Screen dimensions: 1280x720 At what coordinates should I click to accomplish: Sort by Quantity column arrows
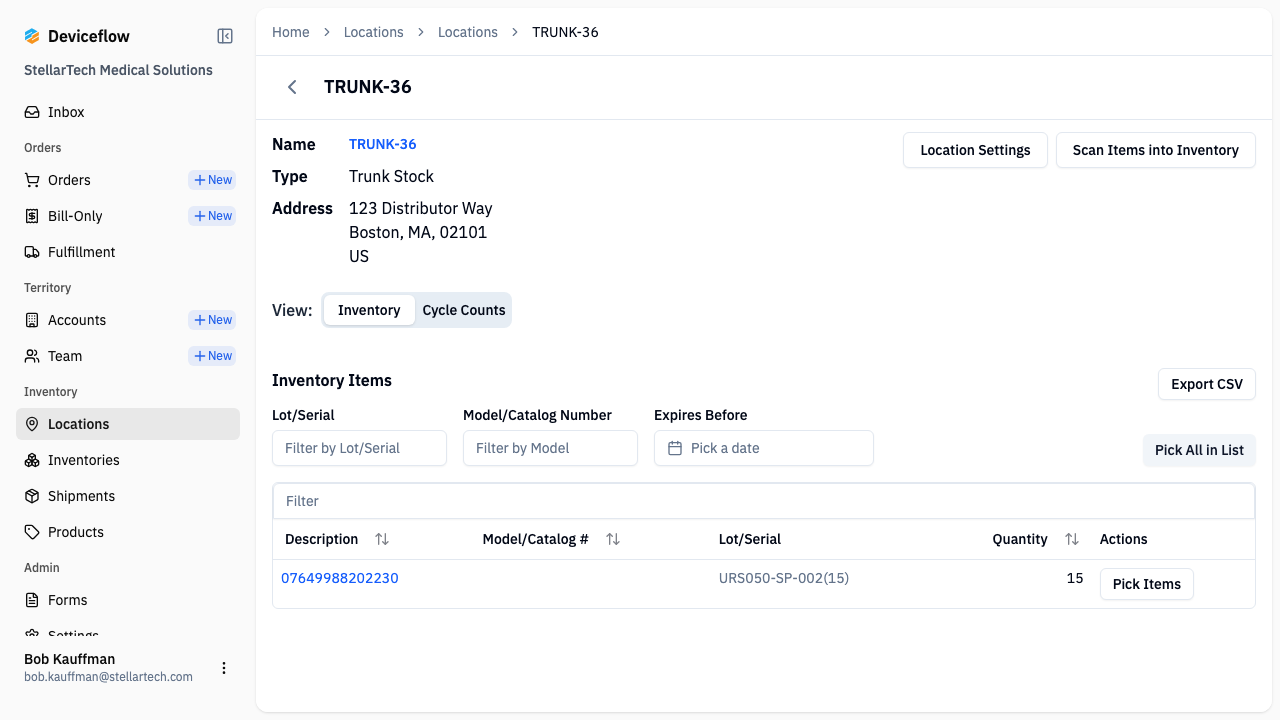[1072, 539]
